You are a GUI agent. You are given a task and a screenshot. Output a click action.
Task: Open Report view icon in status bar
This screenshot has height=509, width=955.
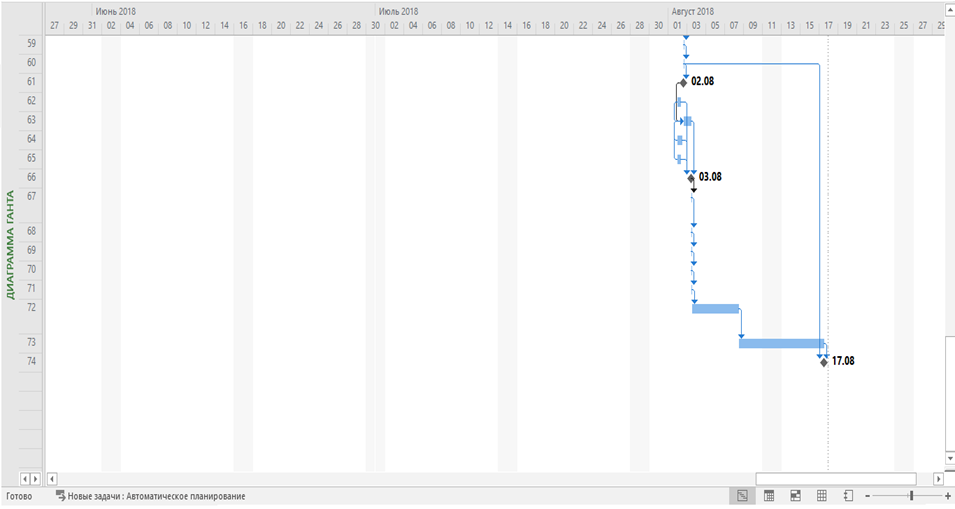(x=847, y=496)
